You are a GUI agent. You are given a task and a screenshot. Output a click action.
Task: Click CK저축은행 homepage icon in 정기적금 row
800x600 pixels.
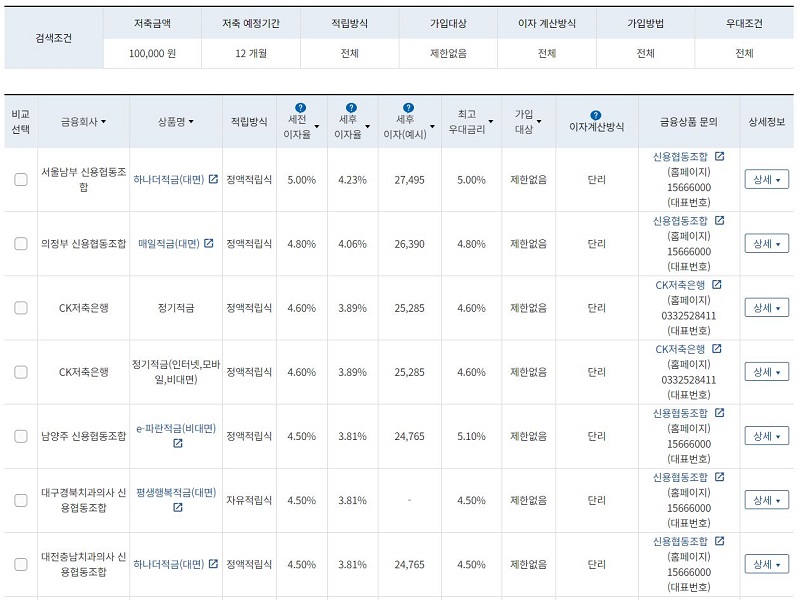tap(717, 284)
